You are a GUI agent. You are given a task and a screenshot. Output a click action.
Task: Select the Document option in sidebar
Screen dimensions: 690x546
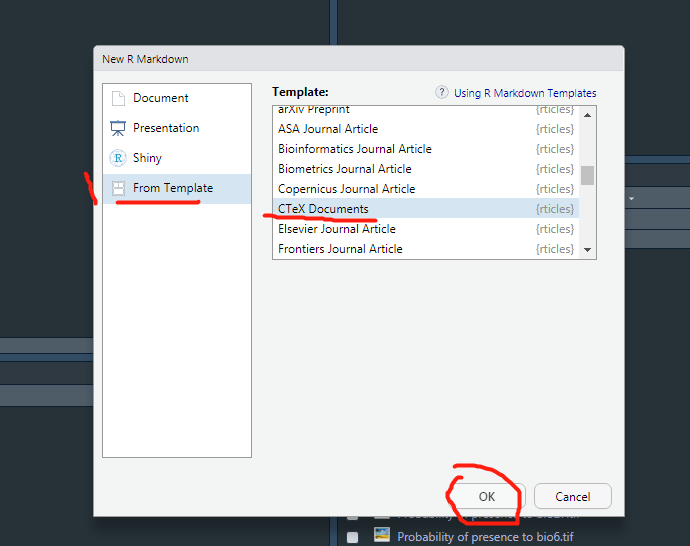click(x=176, y=98)
